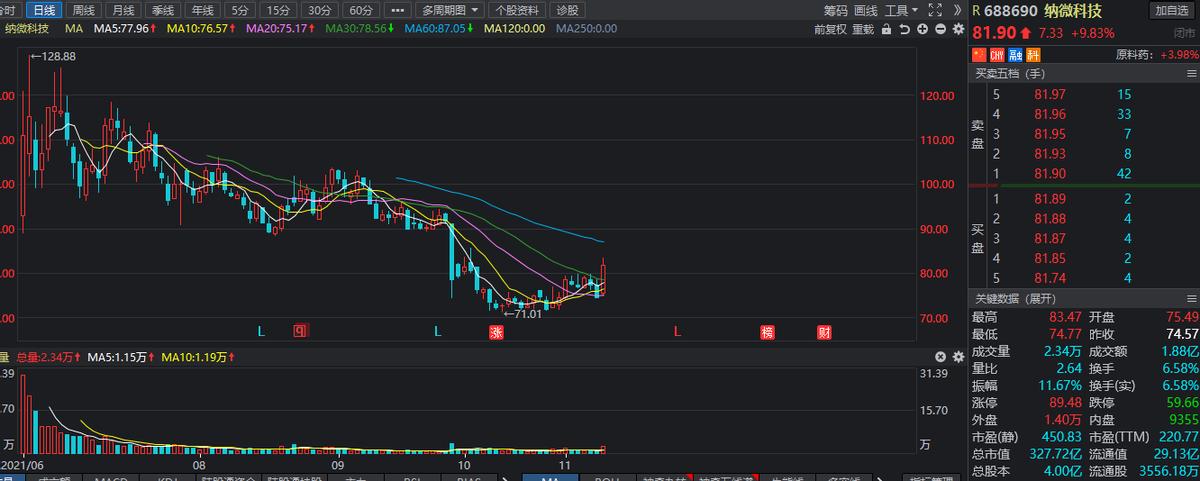1200x481 pixels.
Task: Open the 原料药 sector link
Action: pos(1132,54)
